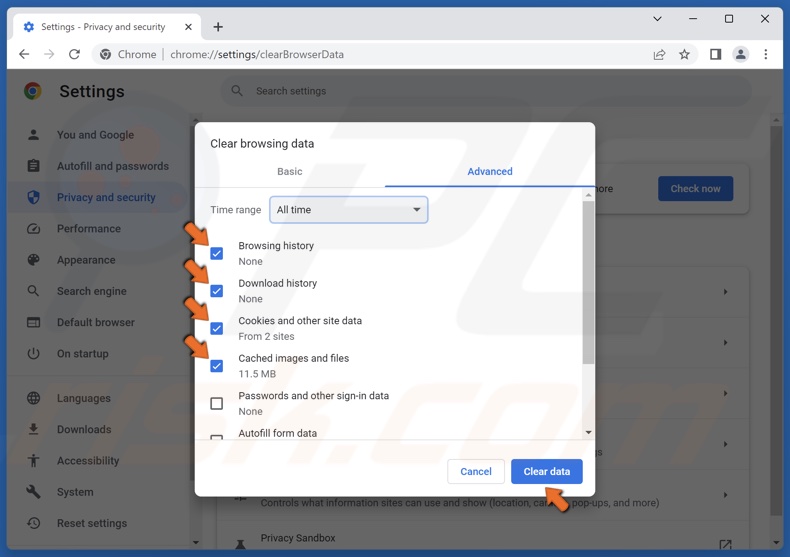Click the browser forward arrow
Viewport: 790px width, 557px height.
(49, 54)
